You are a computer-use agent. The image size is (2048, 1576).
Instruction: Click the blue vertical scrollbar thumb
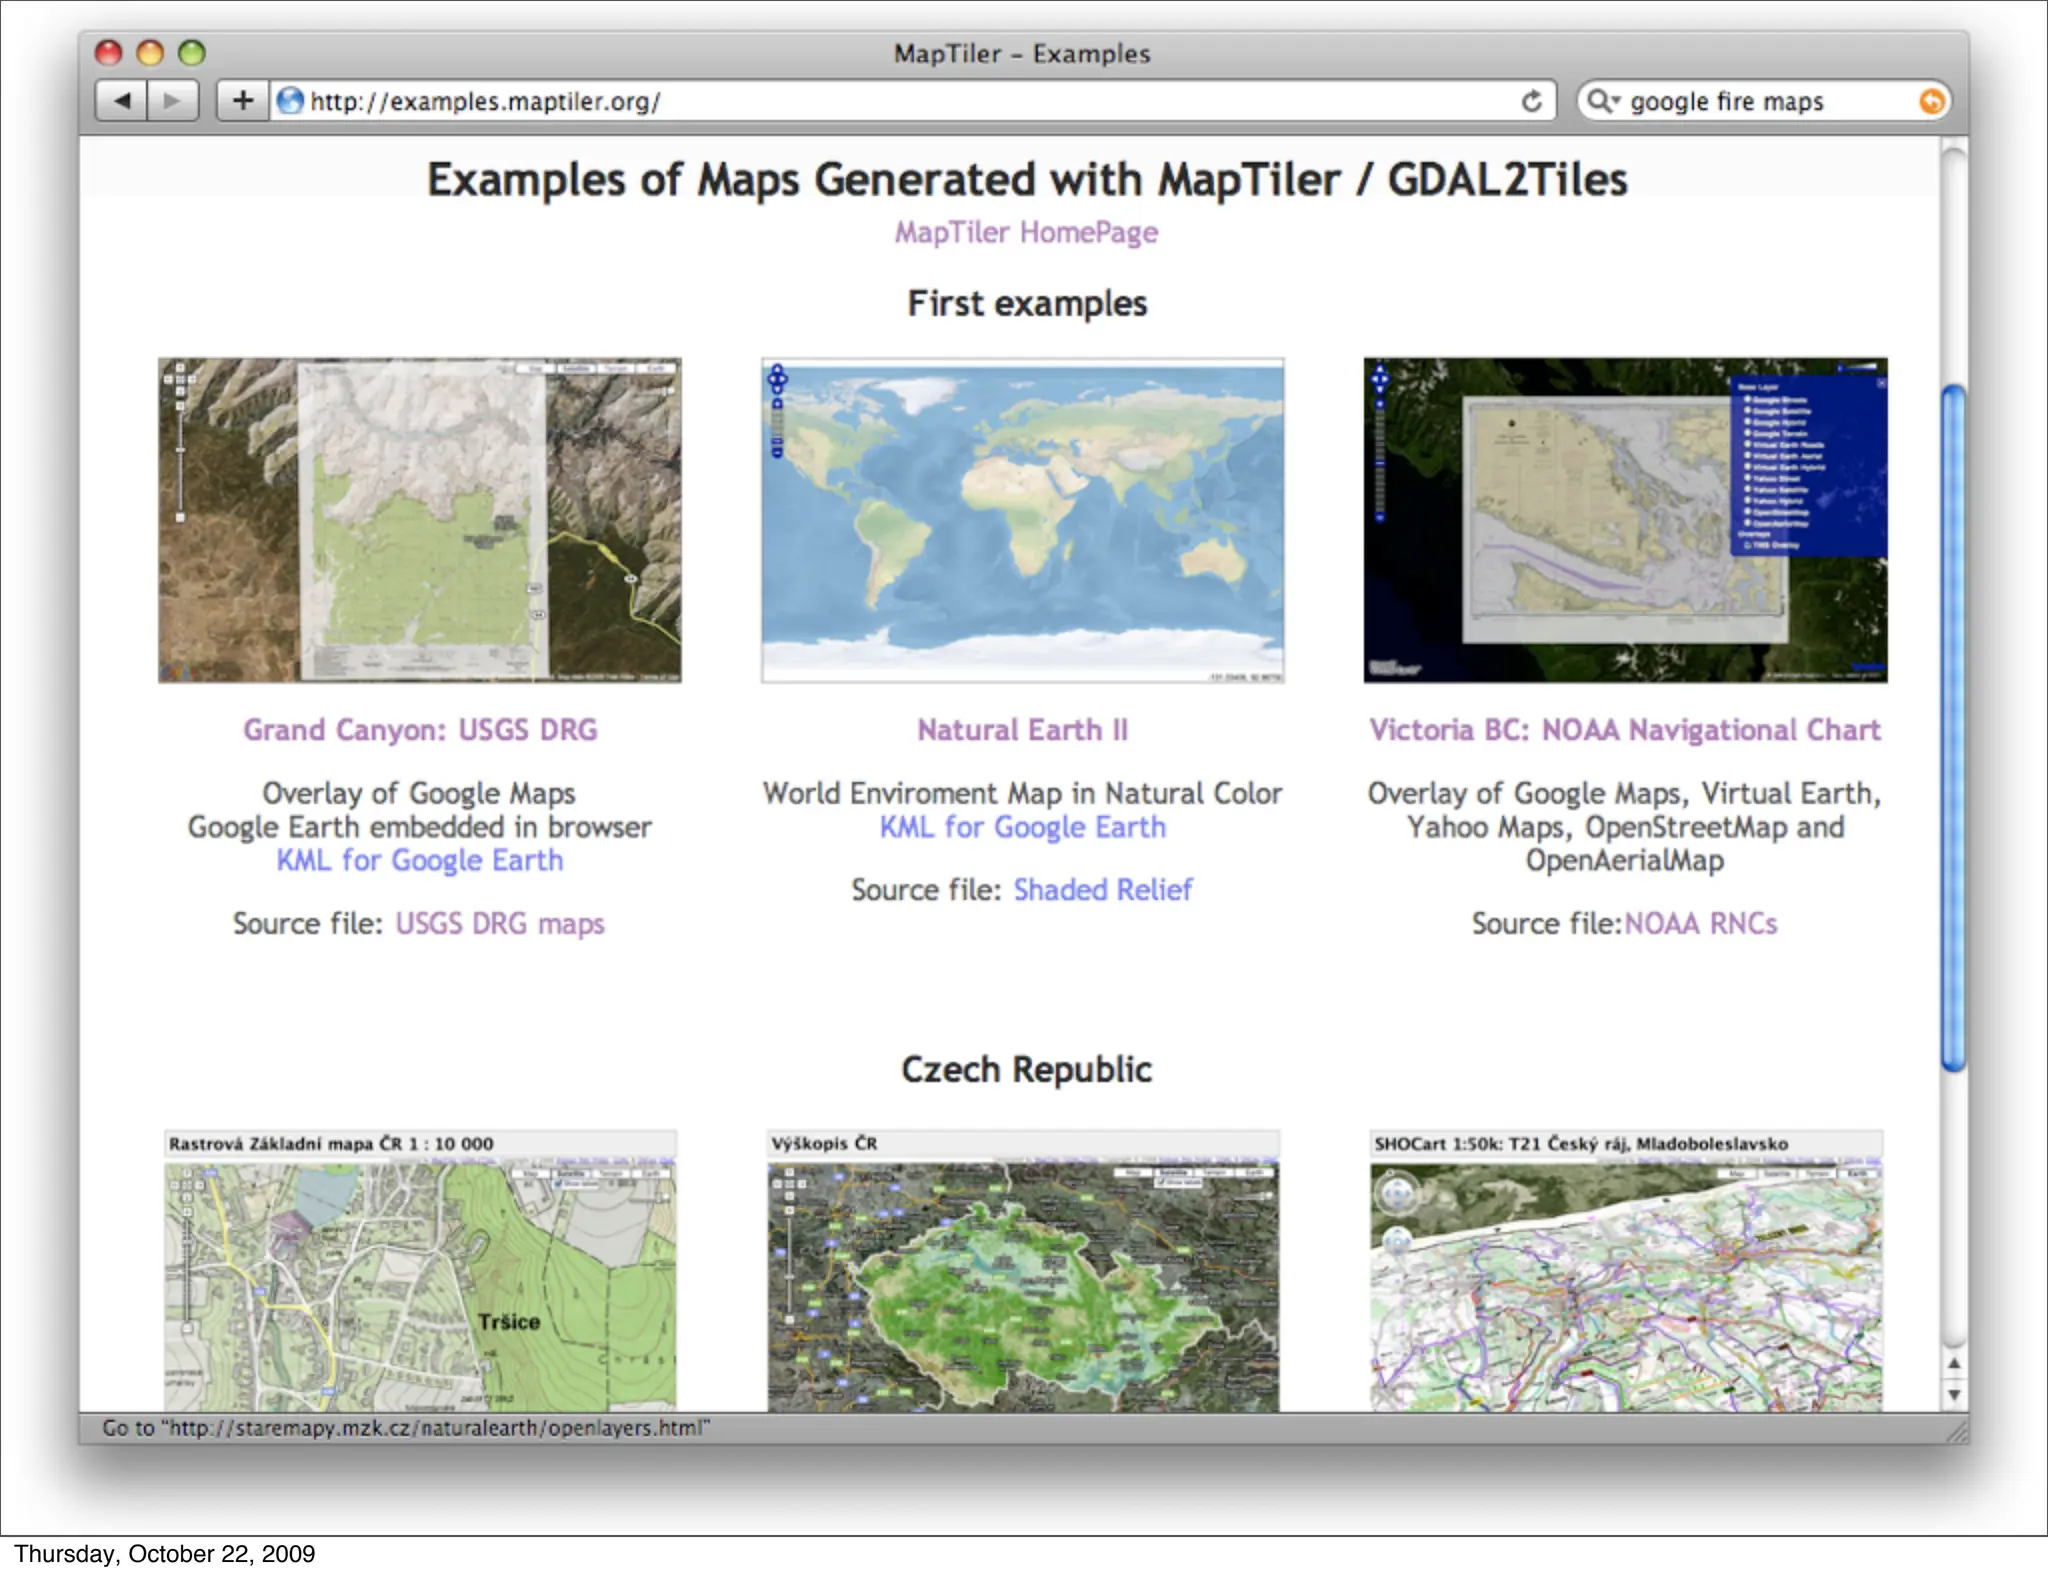tap(1953, 728)
